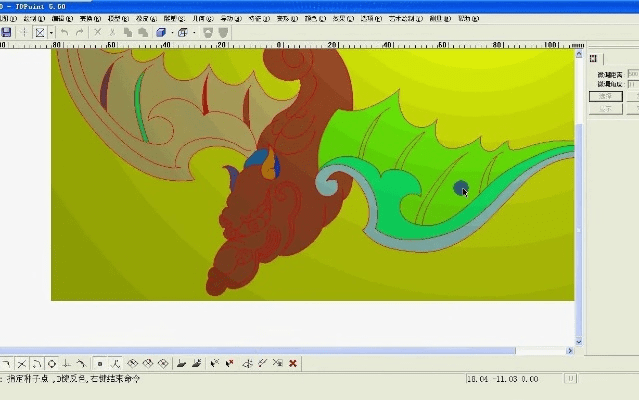Toggle the boxed X display mode icon
Image resolution: width=639 pixels, height=400 pixels.
tap(39, 33)
